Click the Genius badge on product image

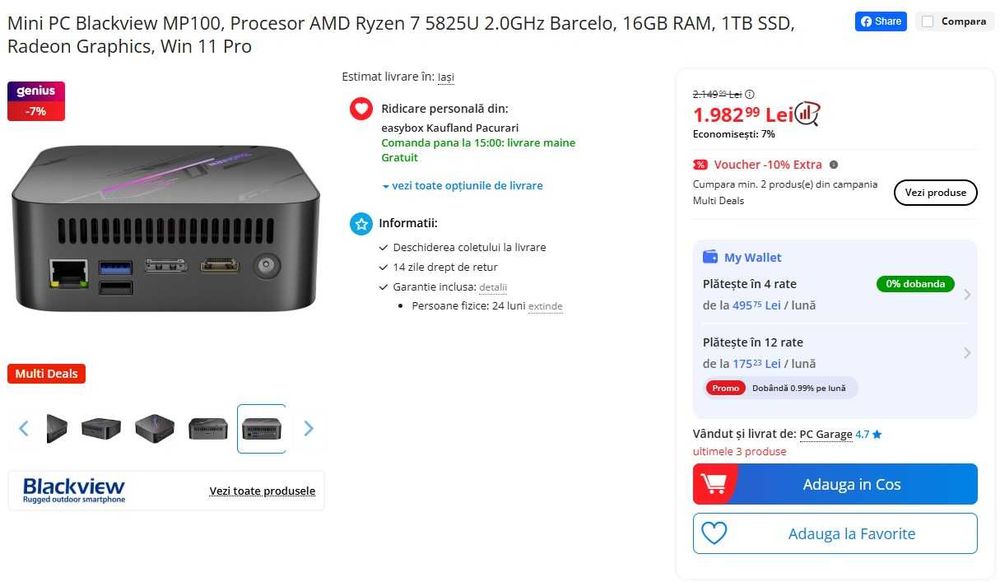[36, 91]
